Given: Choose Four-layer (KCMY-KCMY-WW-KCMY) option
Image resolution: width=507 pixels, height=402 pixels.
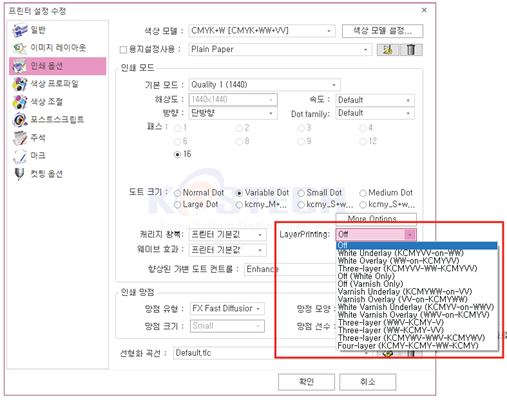Looking at the screenshot, I should [417, 346].
